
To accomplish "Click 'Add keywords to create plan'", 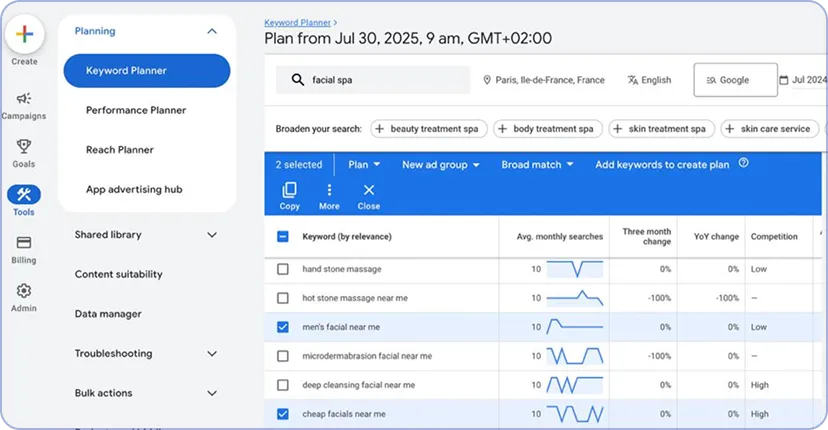I will click(x=662, y=165).
